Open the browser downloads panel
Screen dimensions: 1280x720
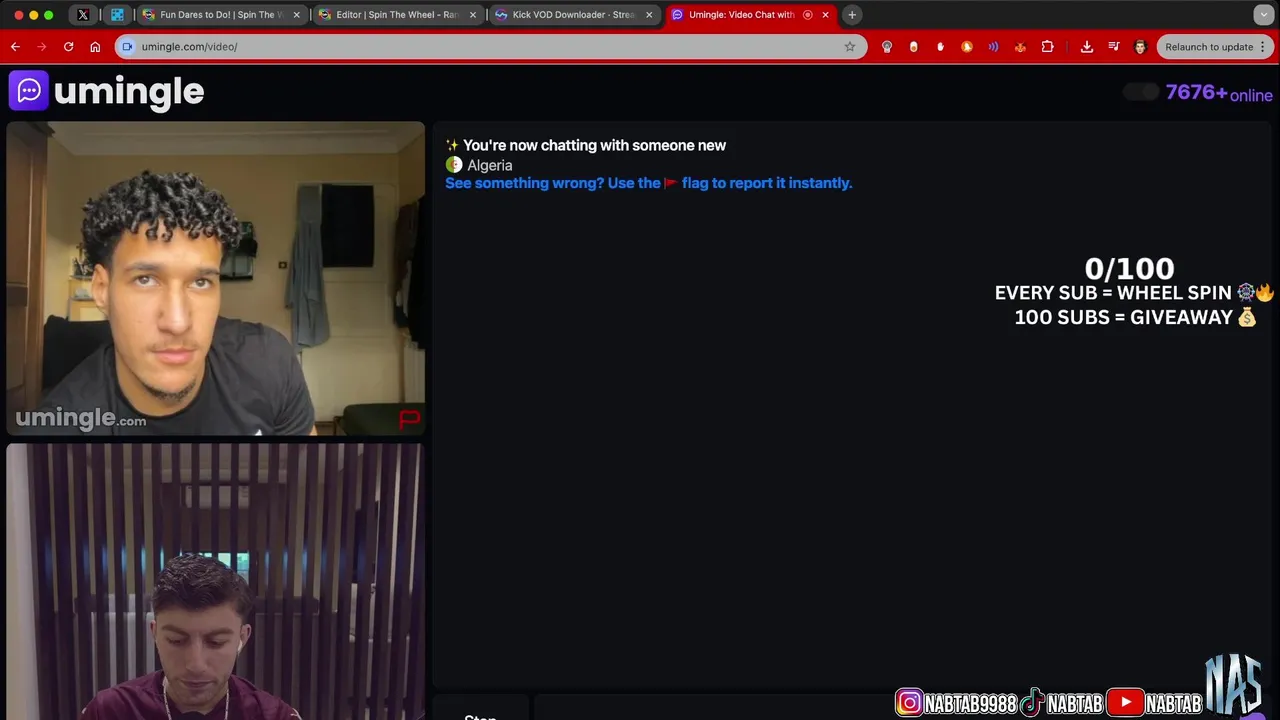coord(1087,47)
